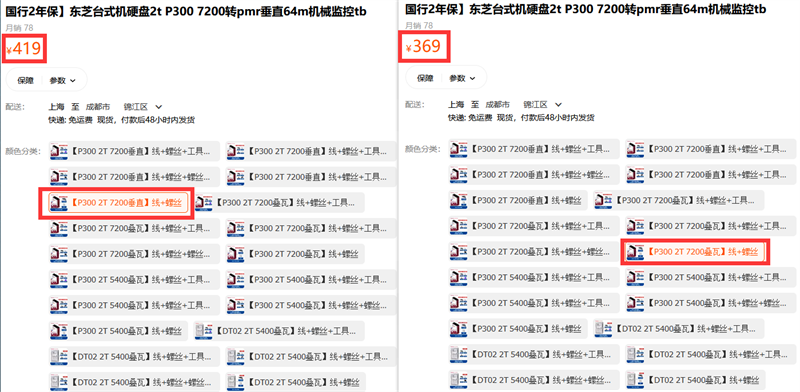800x392 pixels.
Task: Pick 【P300 2T 5400叠瓦】线+螺丝 option on right page
Action: [518, 329]
